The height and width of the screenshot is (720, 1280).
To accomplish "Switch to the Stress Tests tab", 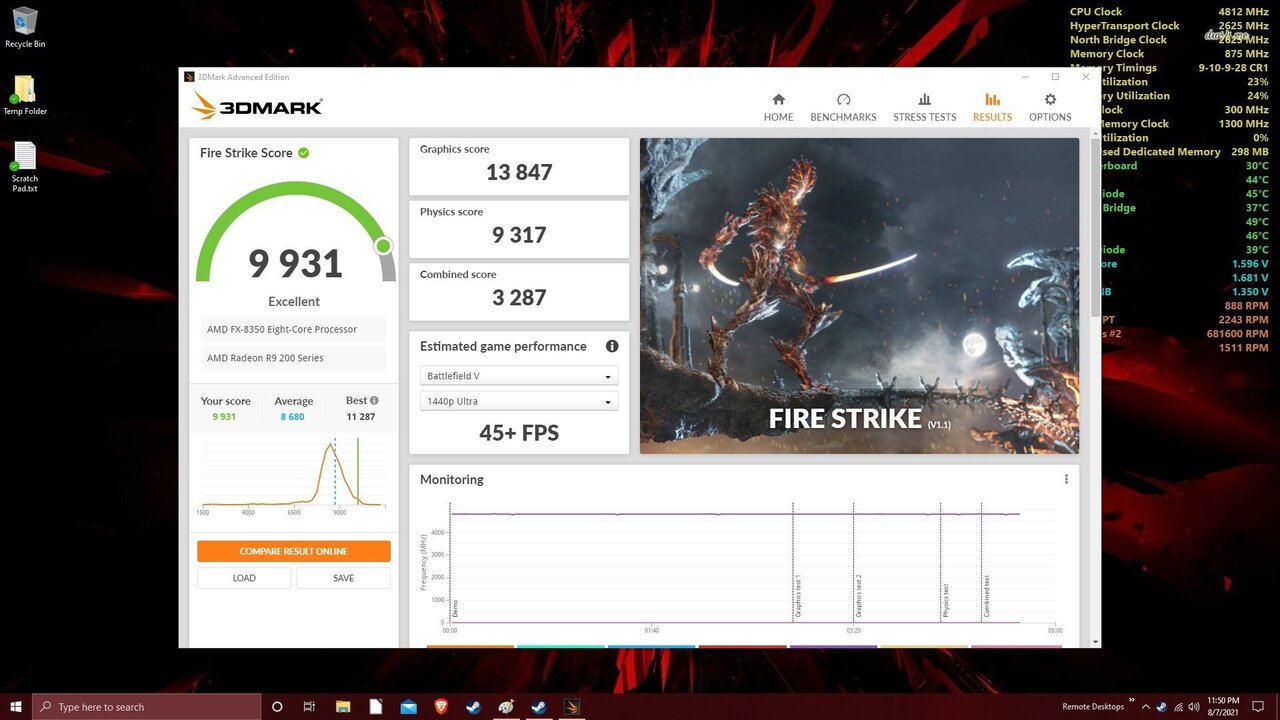I will (x=924, y=107).
